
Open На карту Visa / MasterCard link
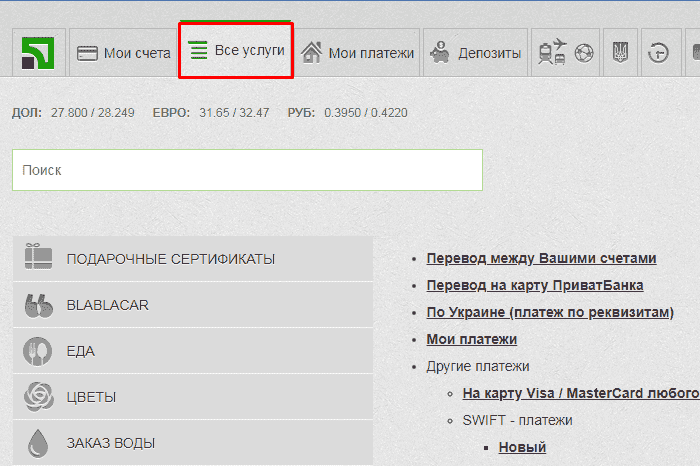click(x=579, y=393)
